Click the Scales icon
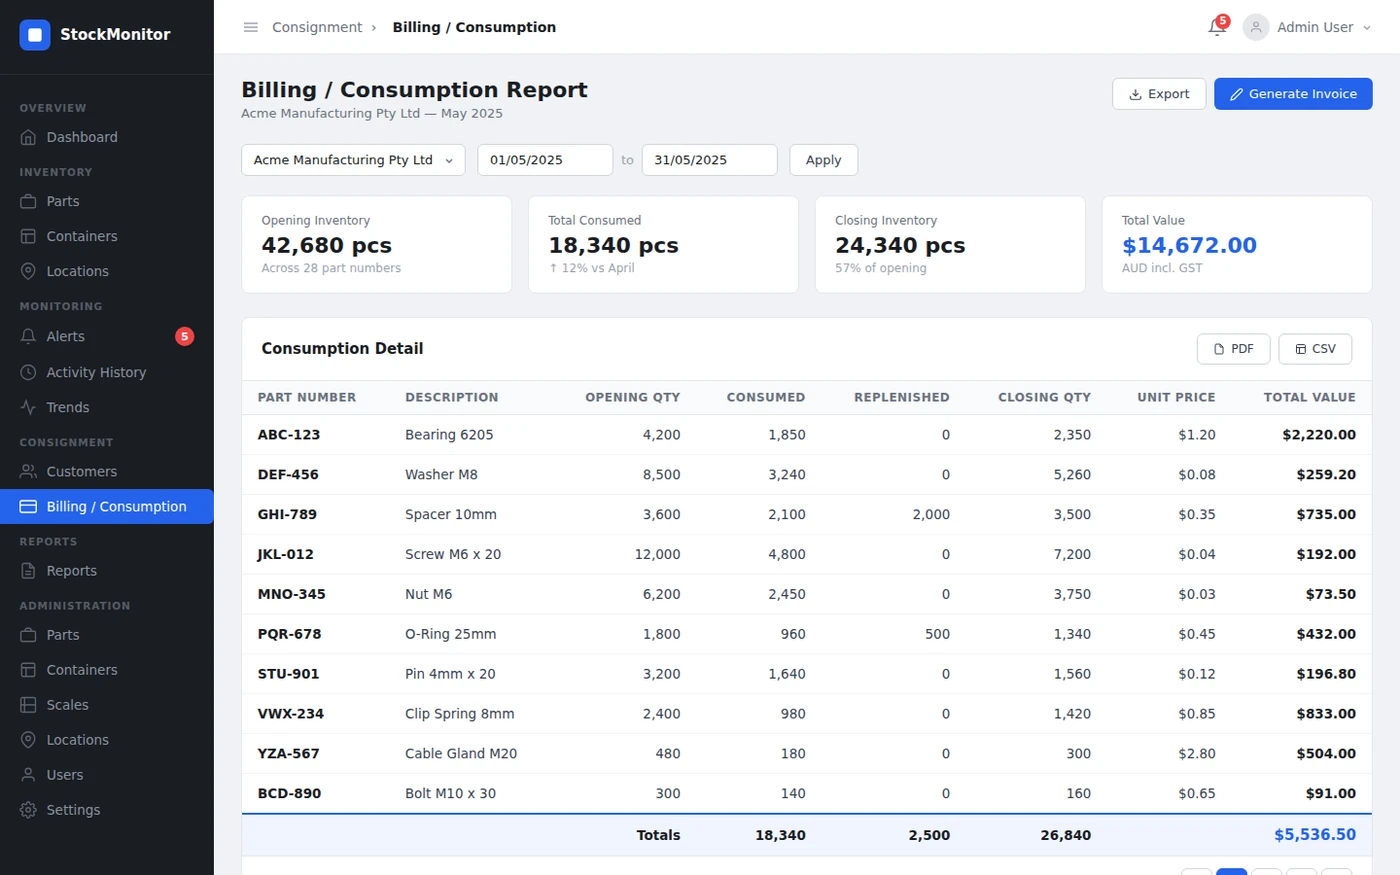Viewport: 1400px width, 875px height. tap(28, 704)
